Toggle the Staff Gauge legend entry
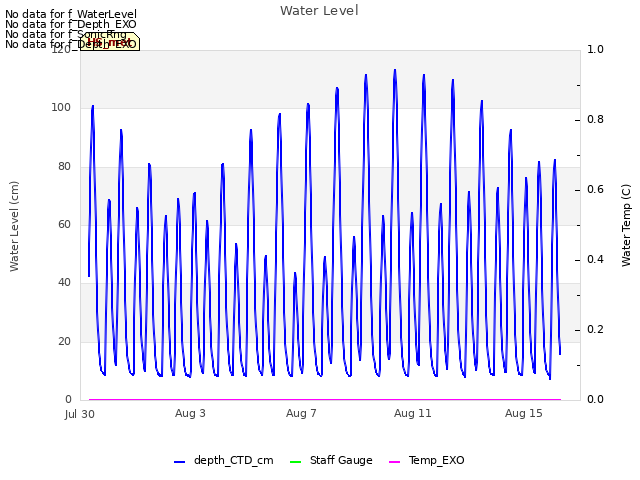Viewport: 640px width, 480px height. point(331,460)
